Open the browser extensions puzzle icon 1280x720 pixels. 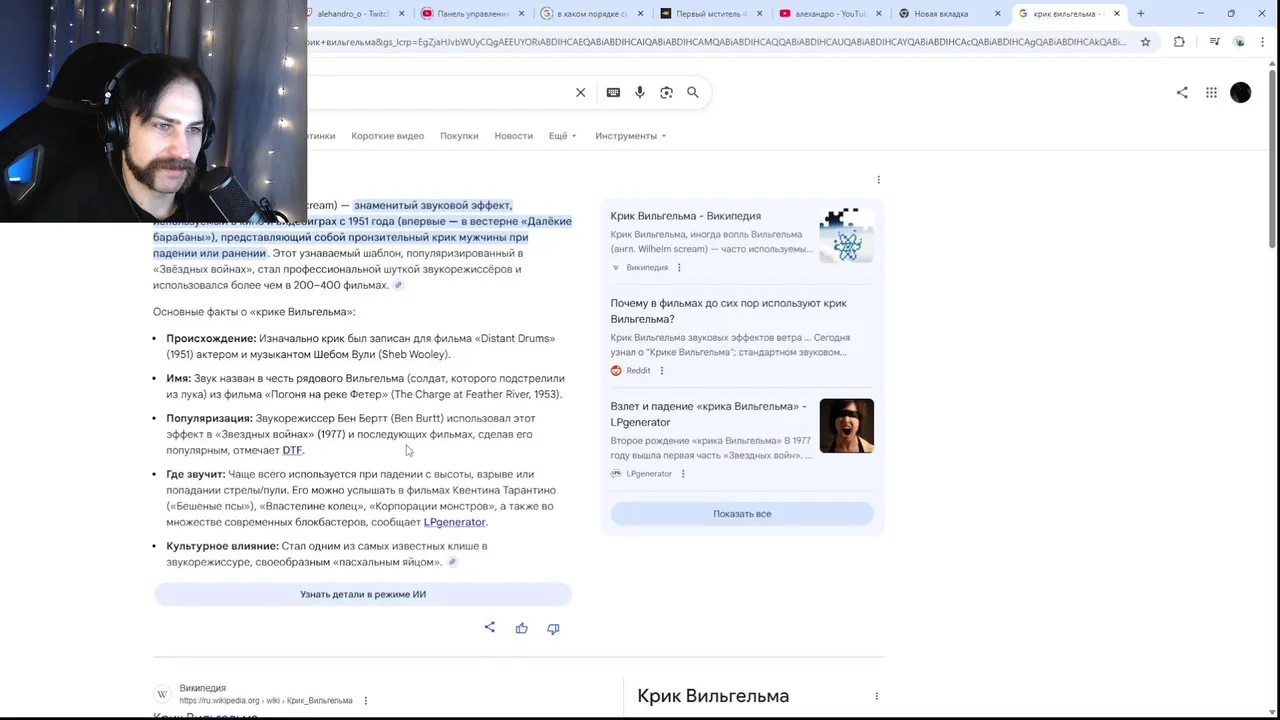(1179, 42)
